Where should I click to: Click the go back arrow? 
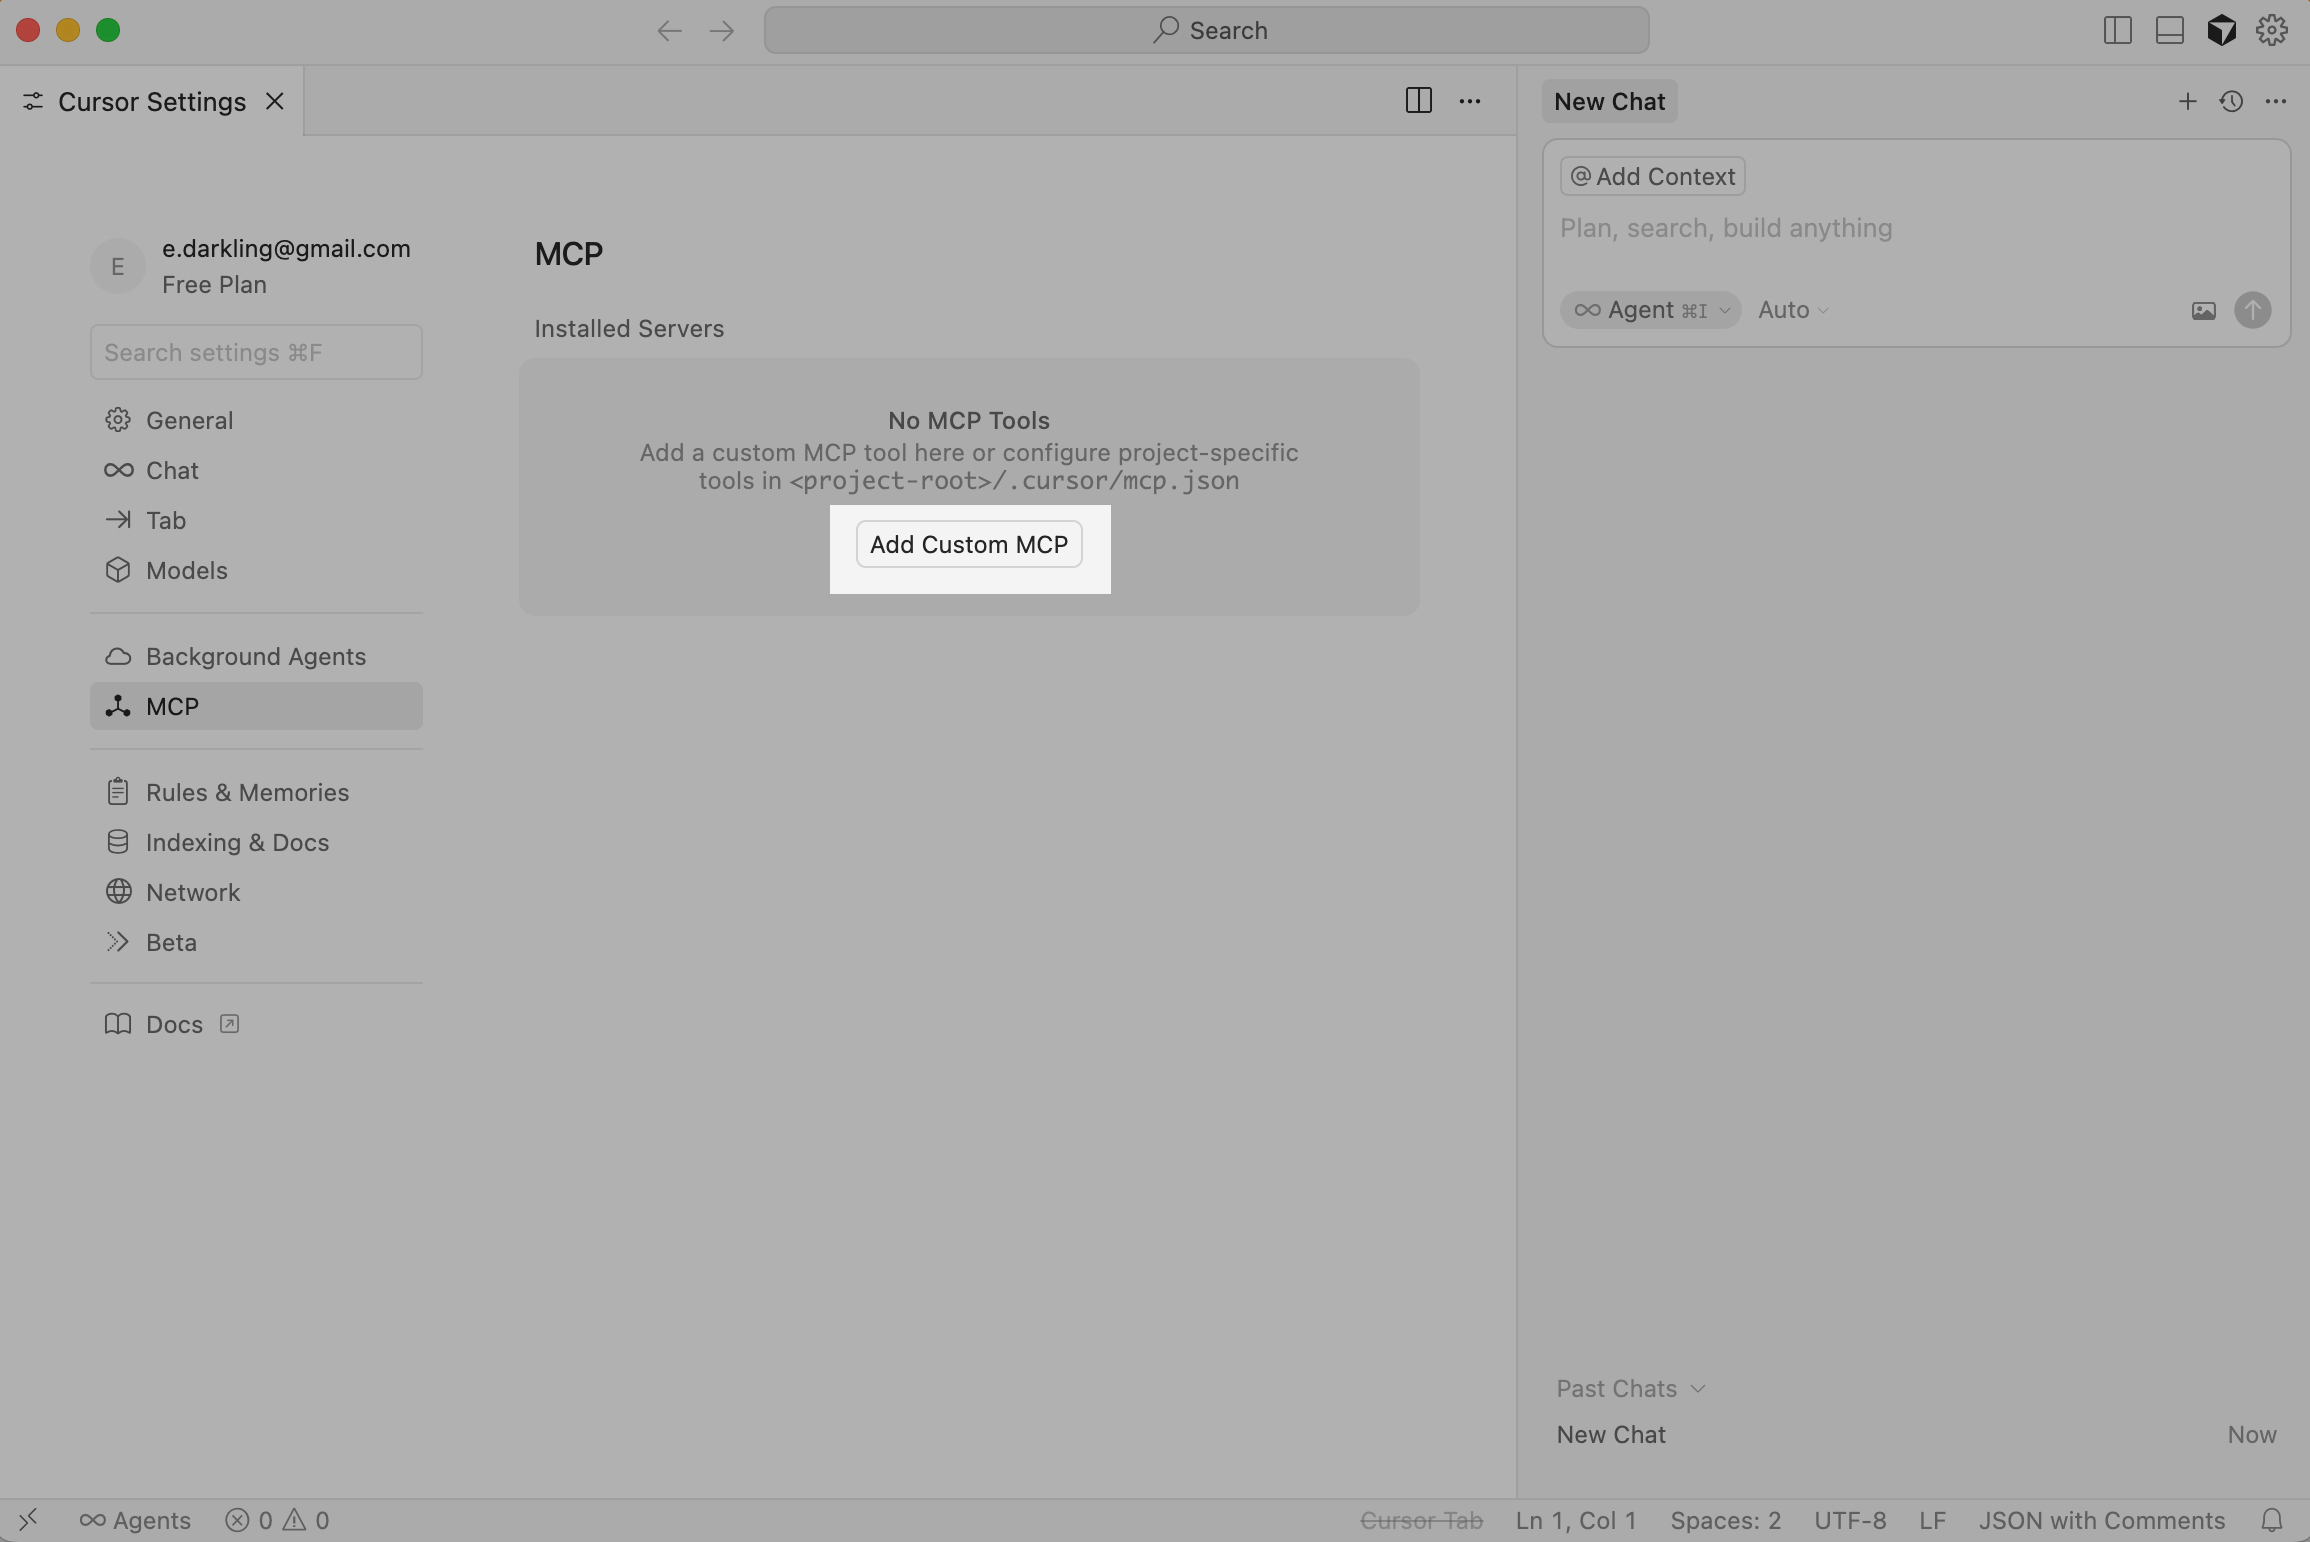point(669,31)
